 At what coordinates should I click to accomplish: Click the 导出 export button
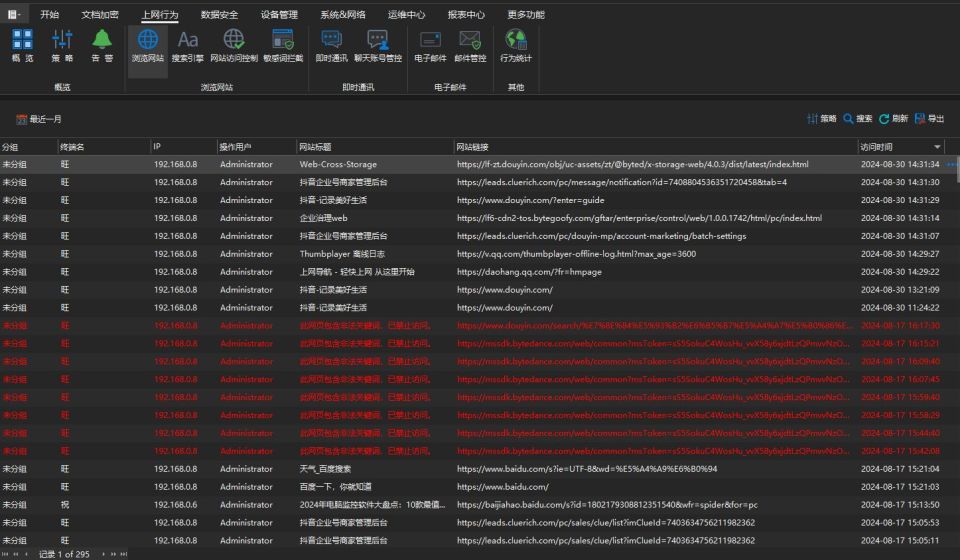(929, 119)
